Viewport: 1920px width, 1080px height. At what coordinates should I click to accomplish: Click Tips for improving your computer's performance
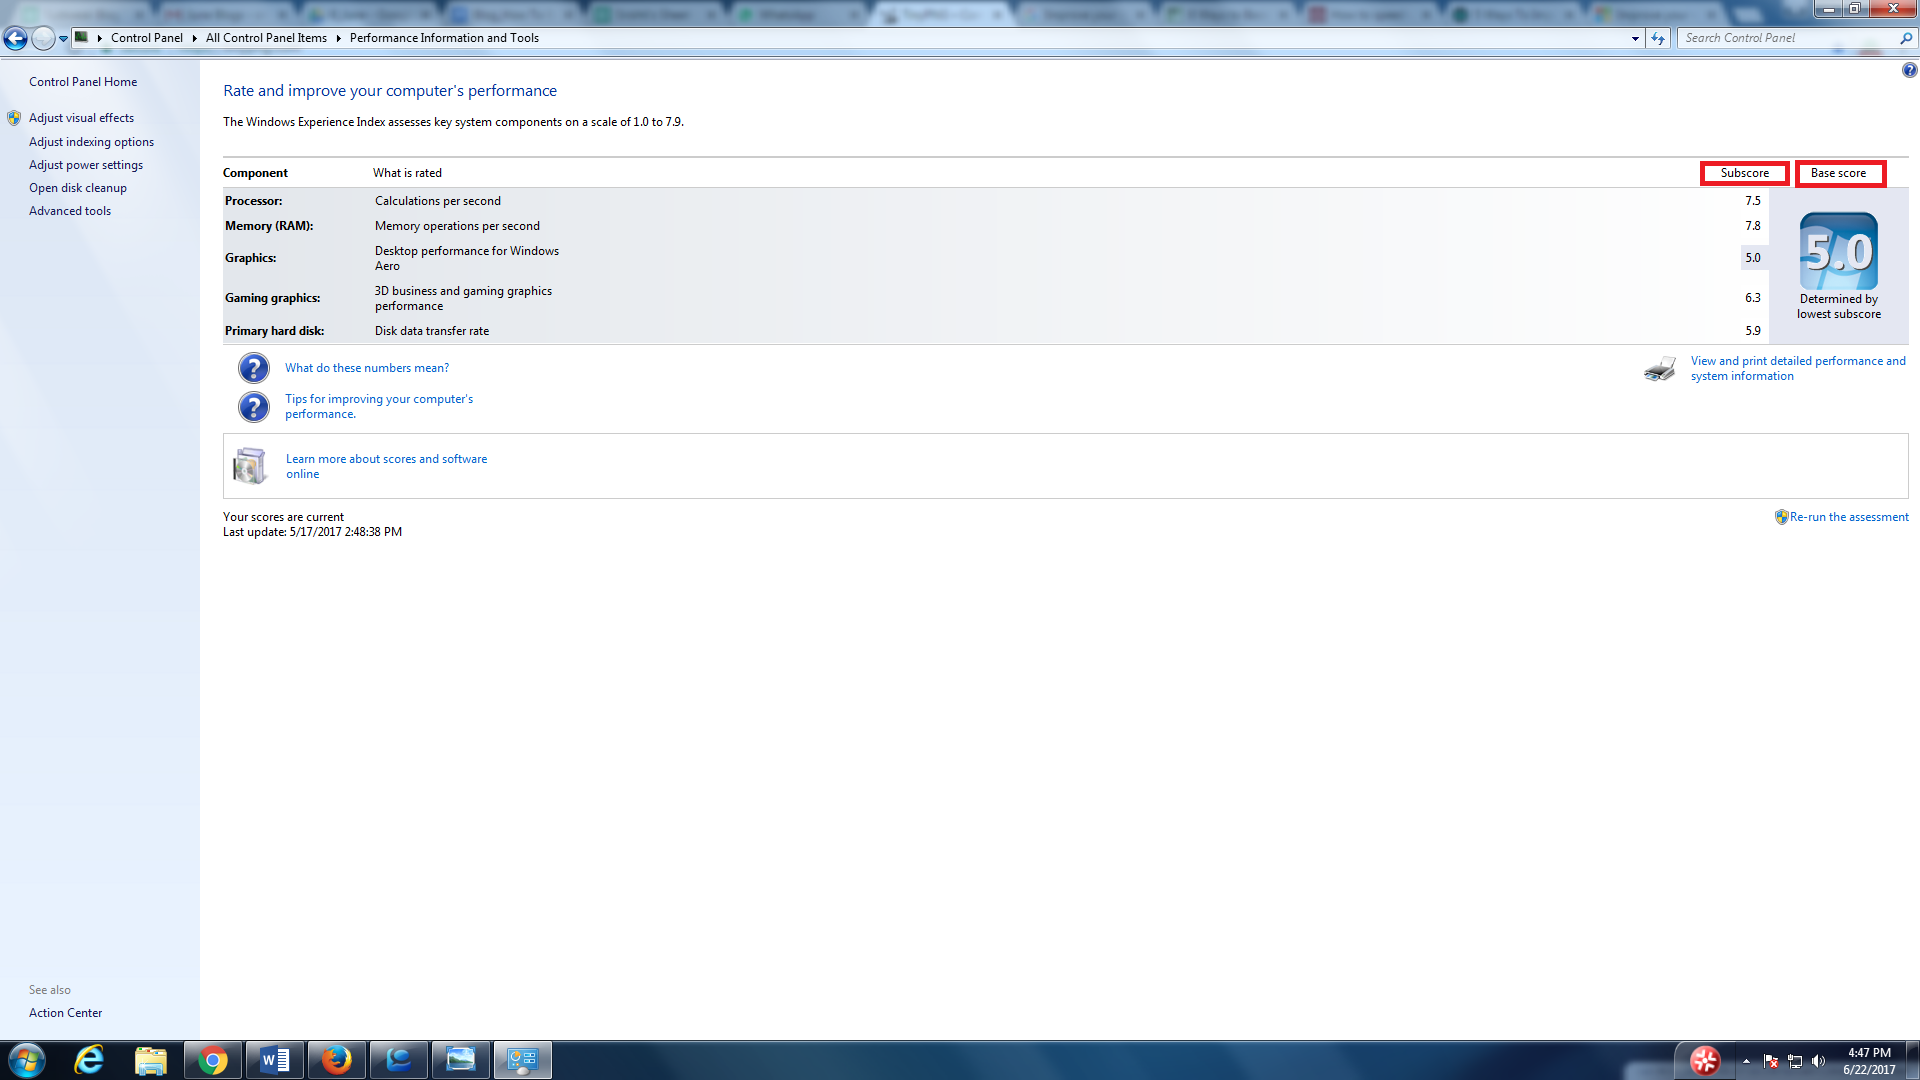tap(378, 406)
